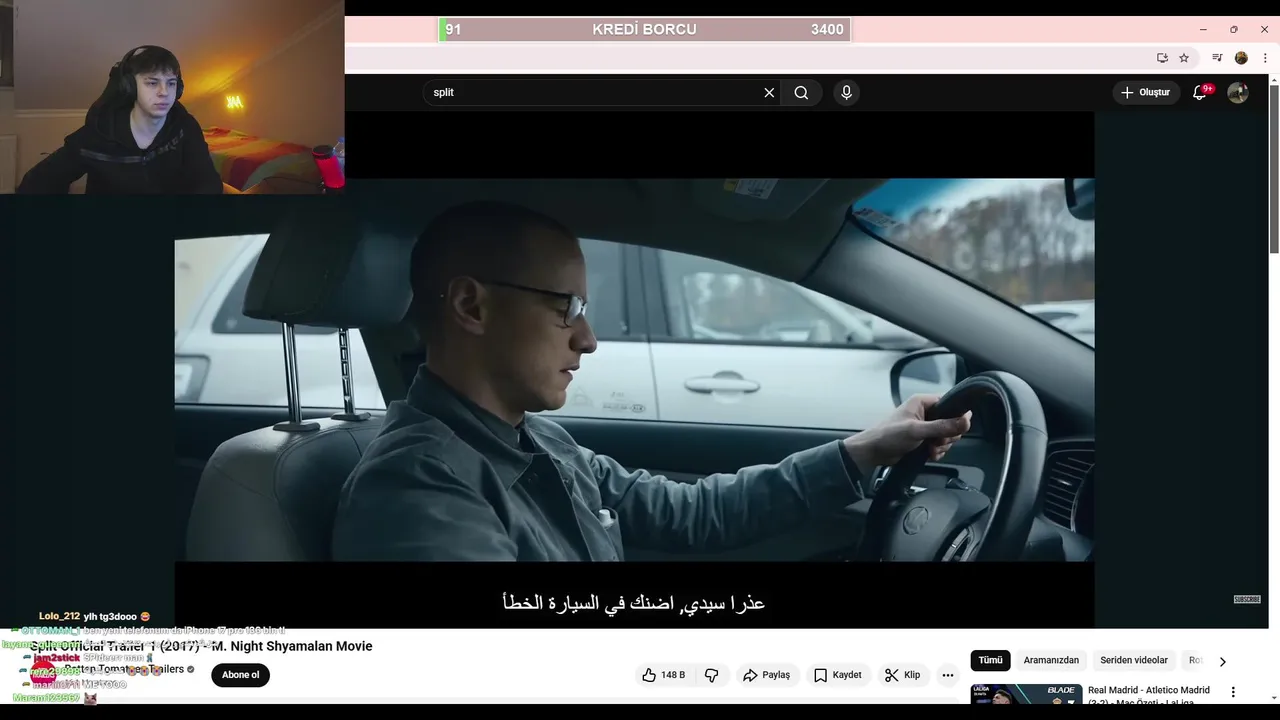
Task: Open the Oluştur create menu
Action: point(1146,92)
